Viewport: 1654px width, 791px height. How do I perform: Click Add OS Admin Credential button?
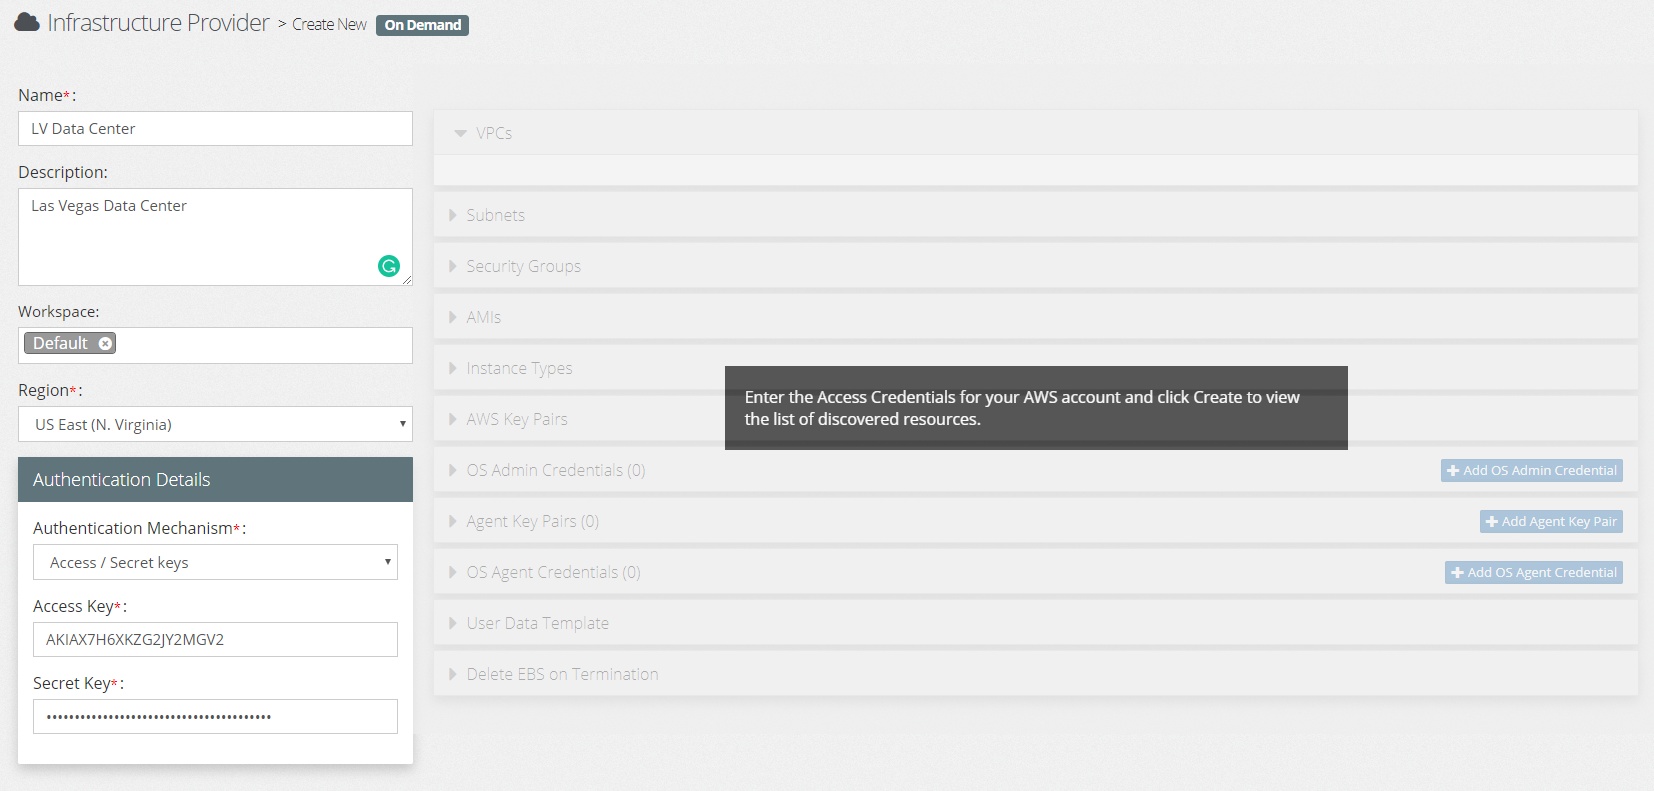[1531, 470]
